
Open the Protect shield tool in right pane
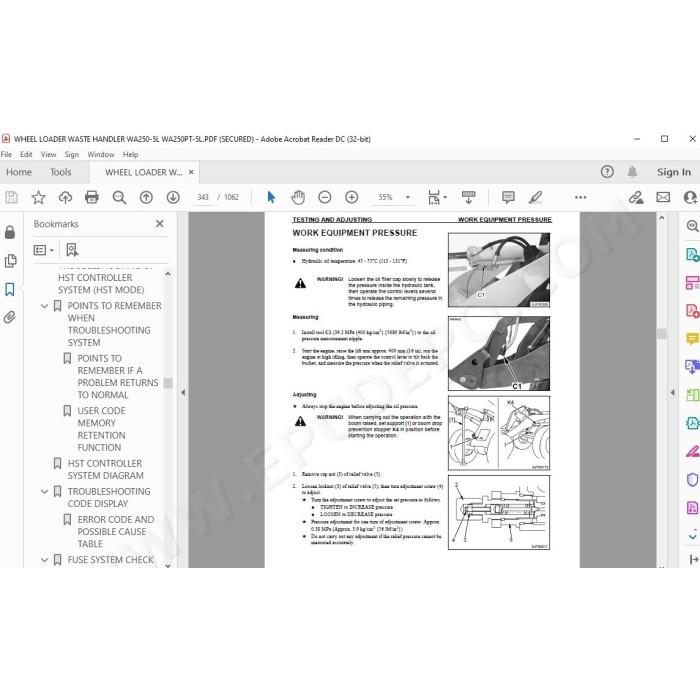[692, 480]
